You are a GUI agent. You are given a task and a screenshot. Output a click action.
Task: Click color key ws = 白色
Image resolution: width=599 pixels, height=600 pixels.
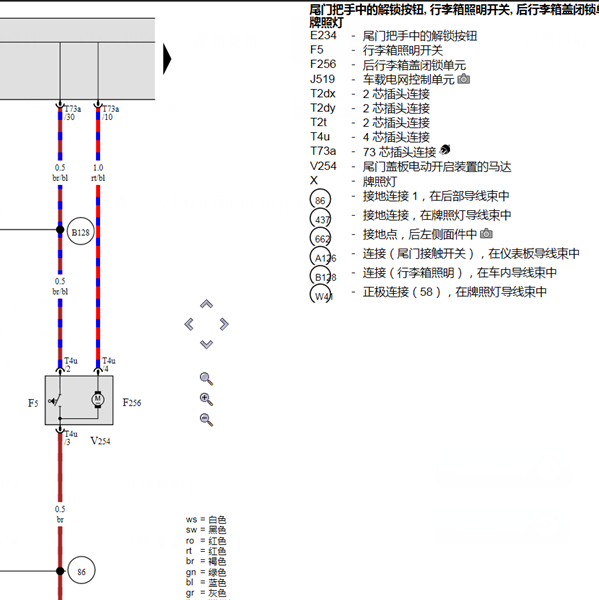(206, 520)
